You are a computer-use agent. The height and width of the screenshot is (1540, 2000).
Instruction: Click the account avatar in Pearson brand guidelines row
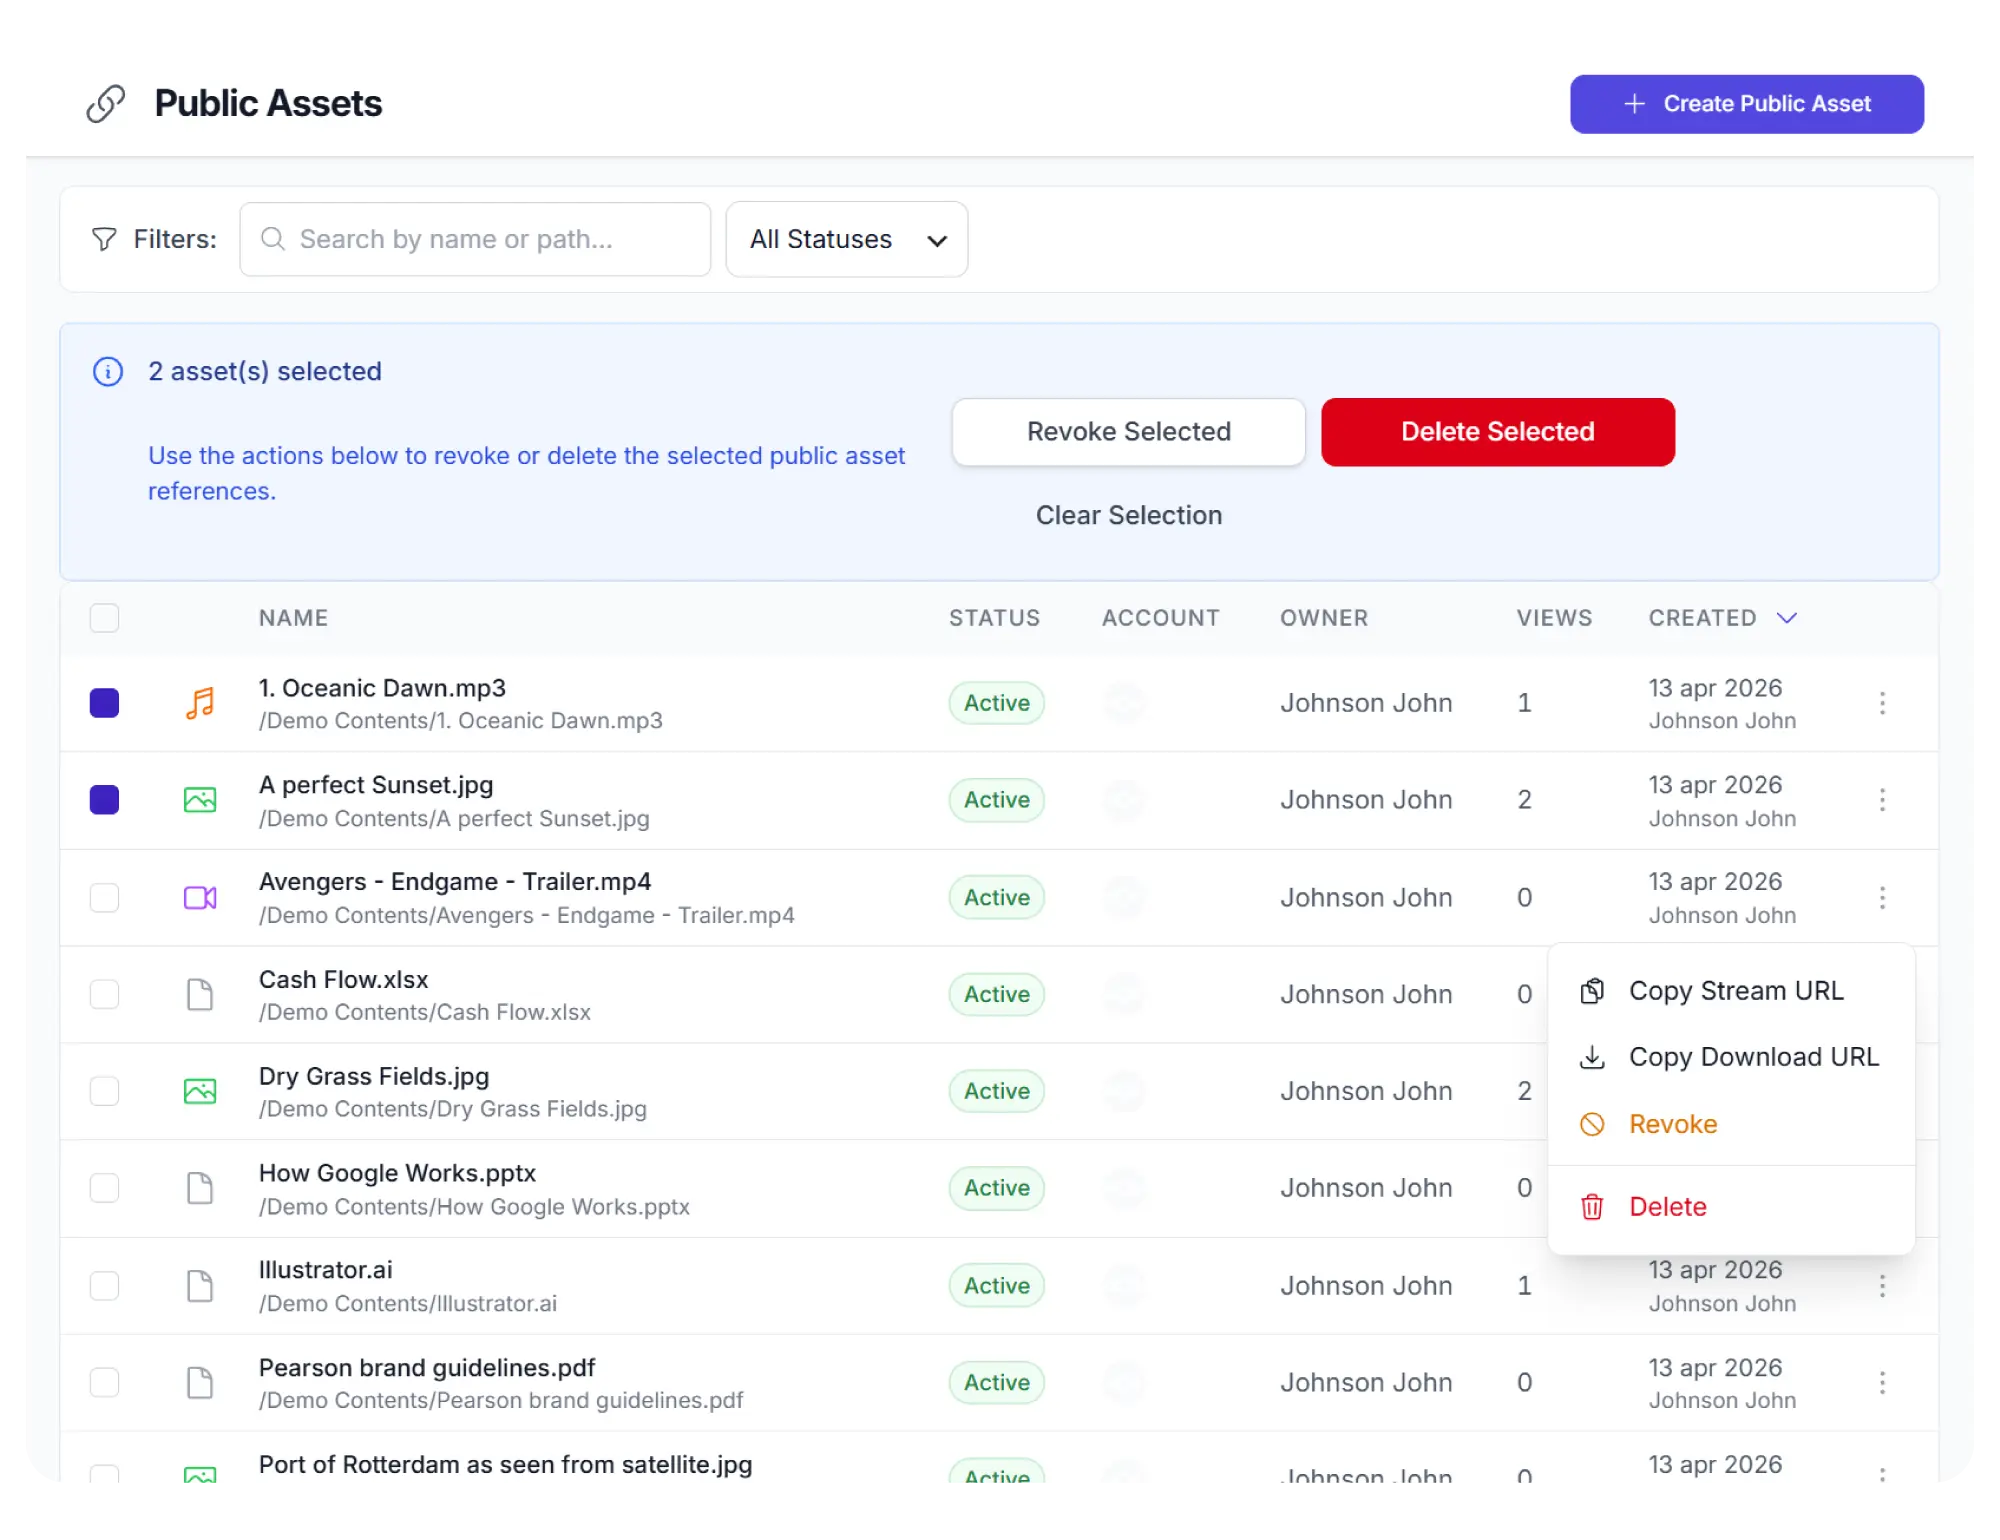pos(1125,1383)
